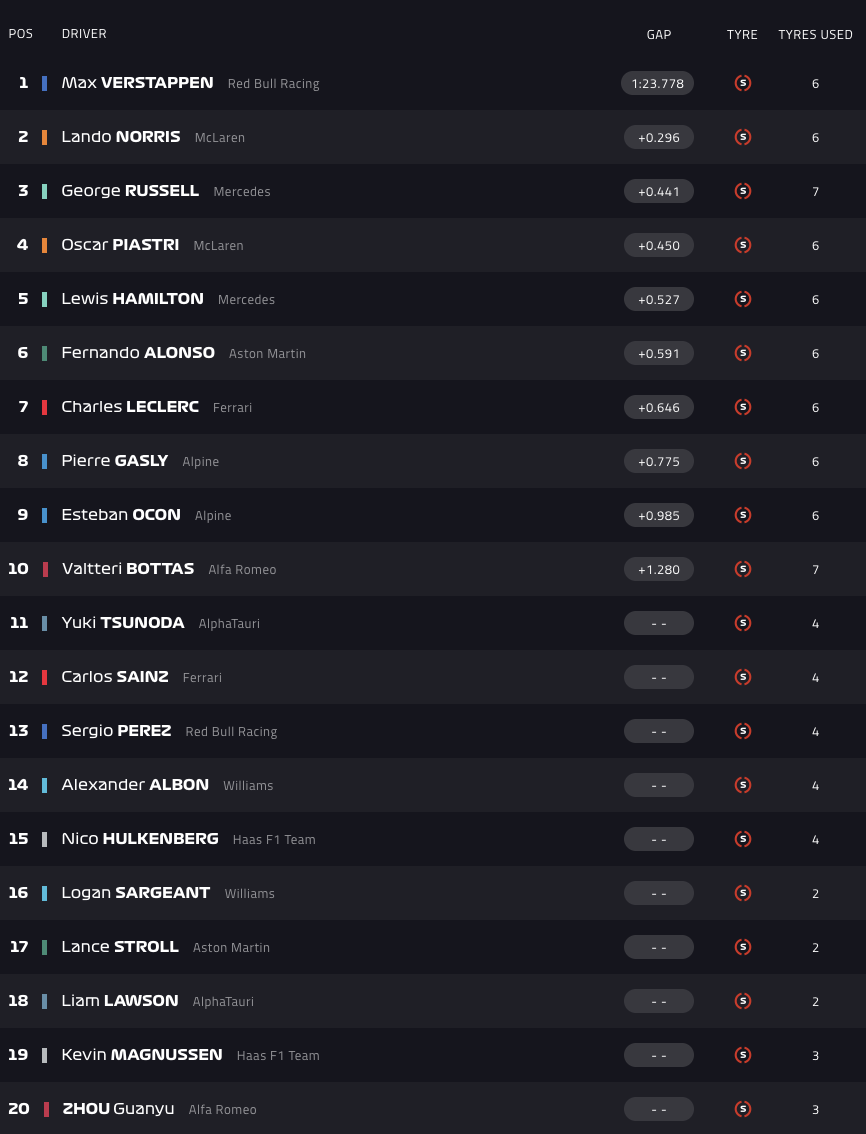The height and width of the screenshot is (1134, 866).
Task: Click Verstappen's 1:23.778 lap time badge
Action: [x=658, y=83]
